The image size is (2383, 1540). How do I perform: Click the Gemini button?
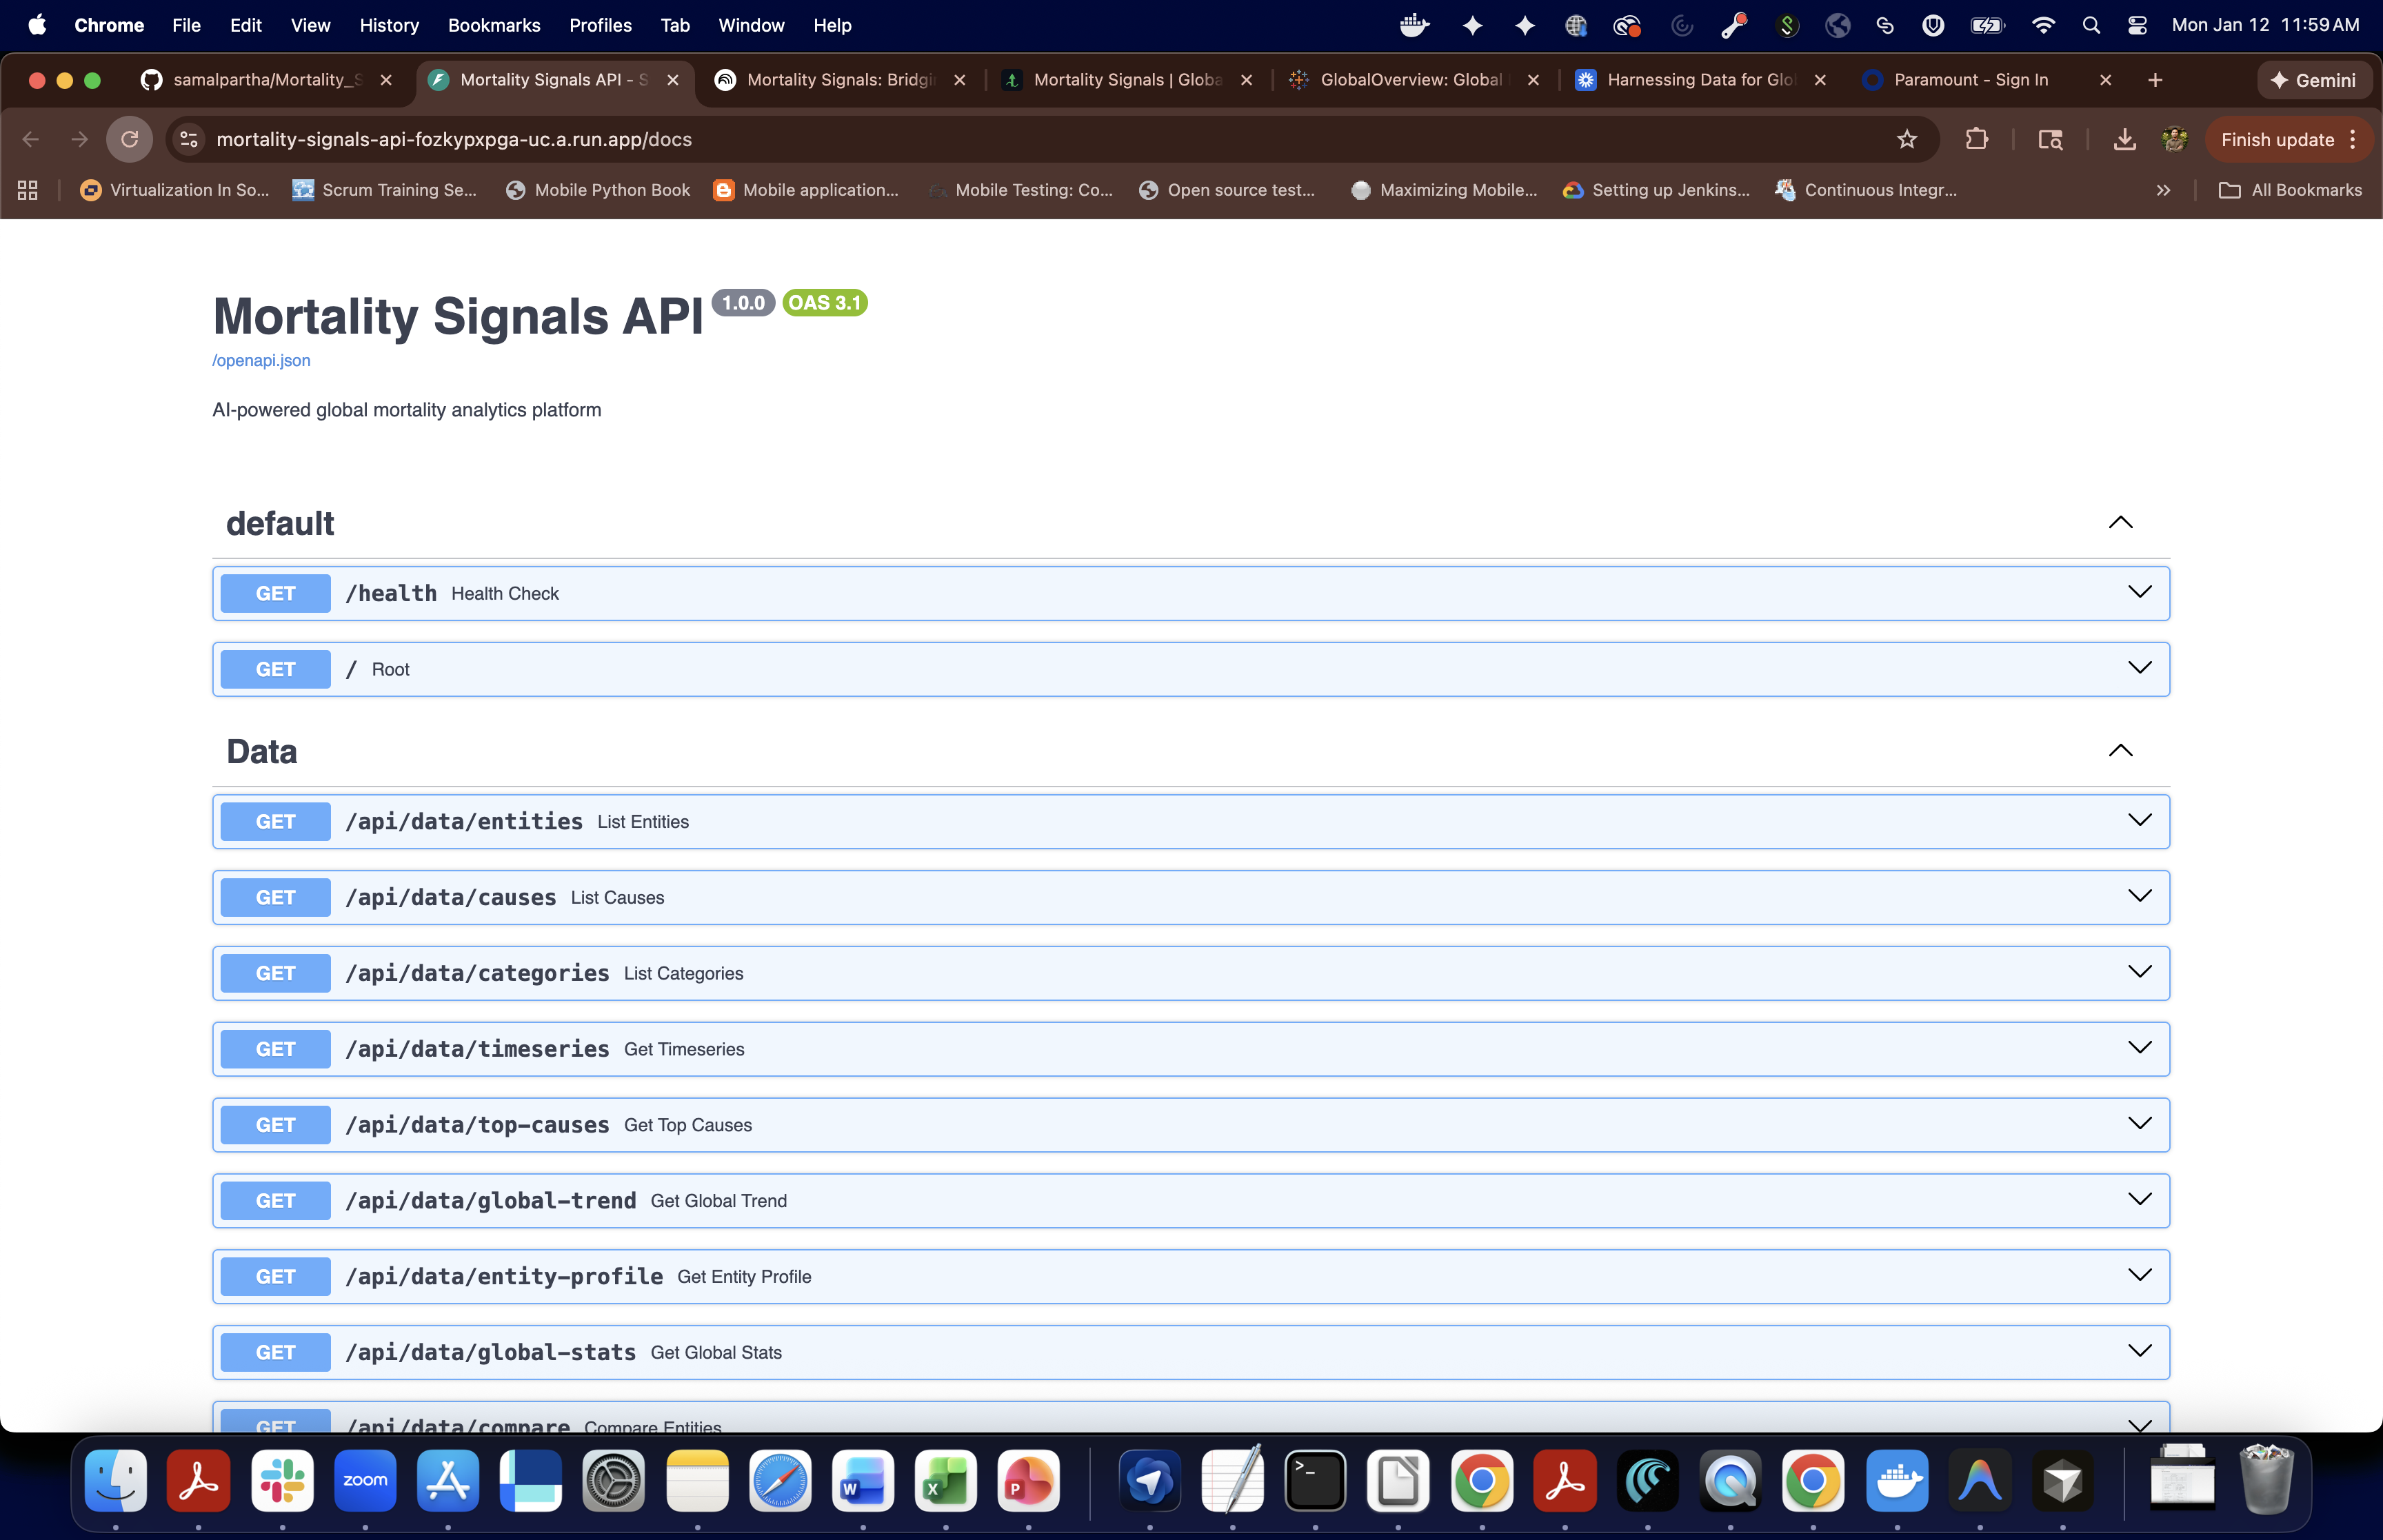[2313, 80]
